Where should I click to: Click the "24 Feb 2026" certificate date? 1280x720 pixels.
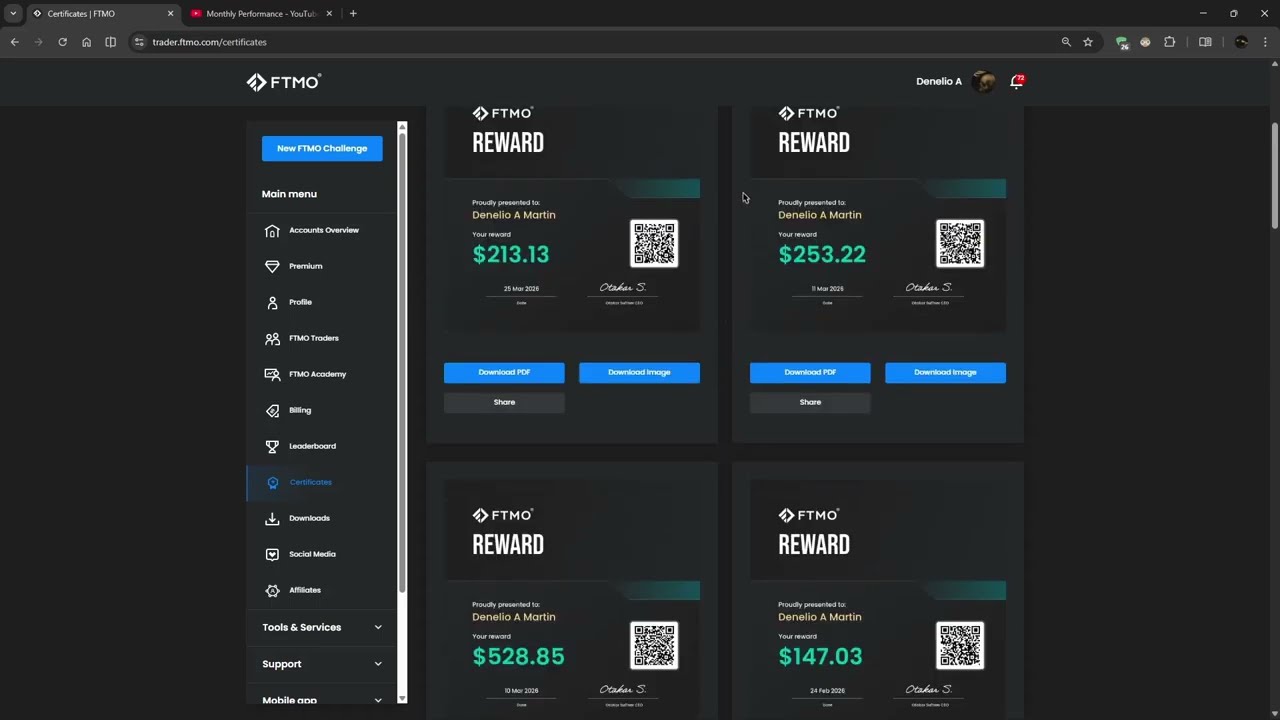tap(827, 691)
